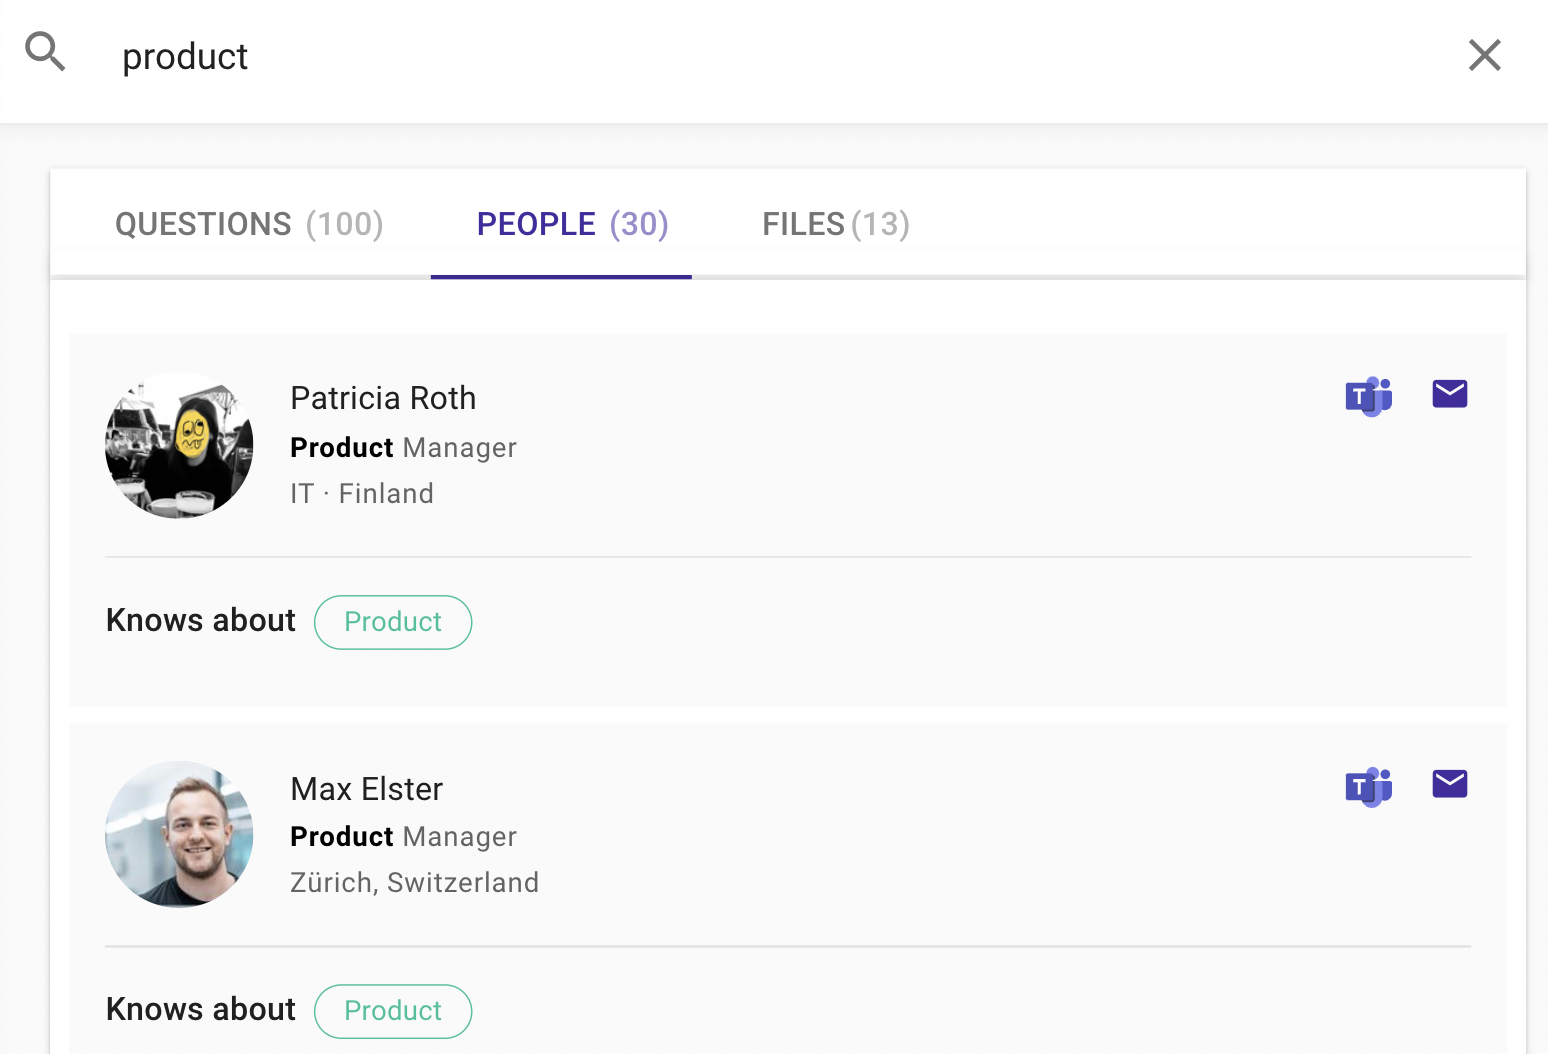Viewport: 1548px width, 1054px height.
Task: Click Patricia Roth's Product tag
Action: (x=393, y=622)
